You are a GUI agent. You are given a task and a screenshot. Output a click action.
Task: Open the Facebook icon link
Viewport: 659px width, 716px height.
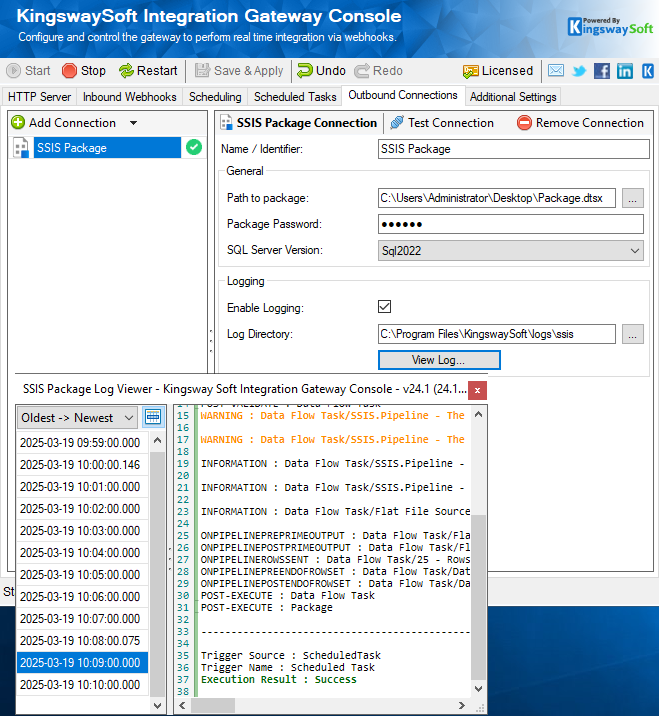(602, 71)
